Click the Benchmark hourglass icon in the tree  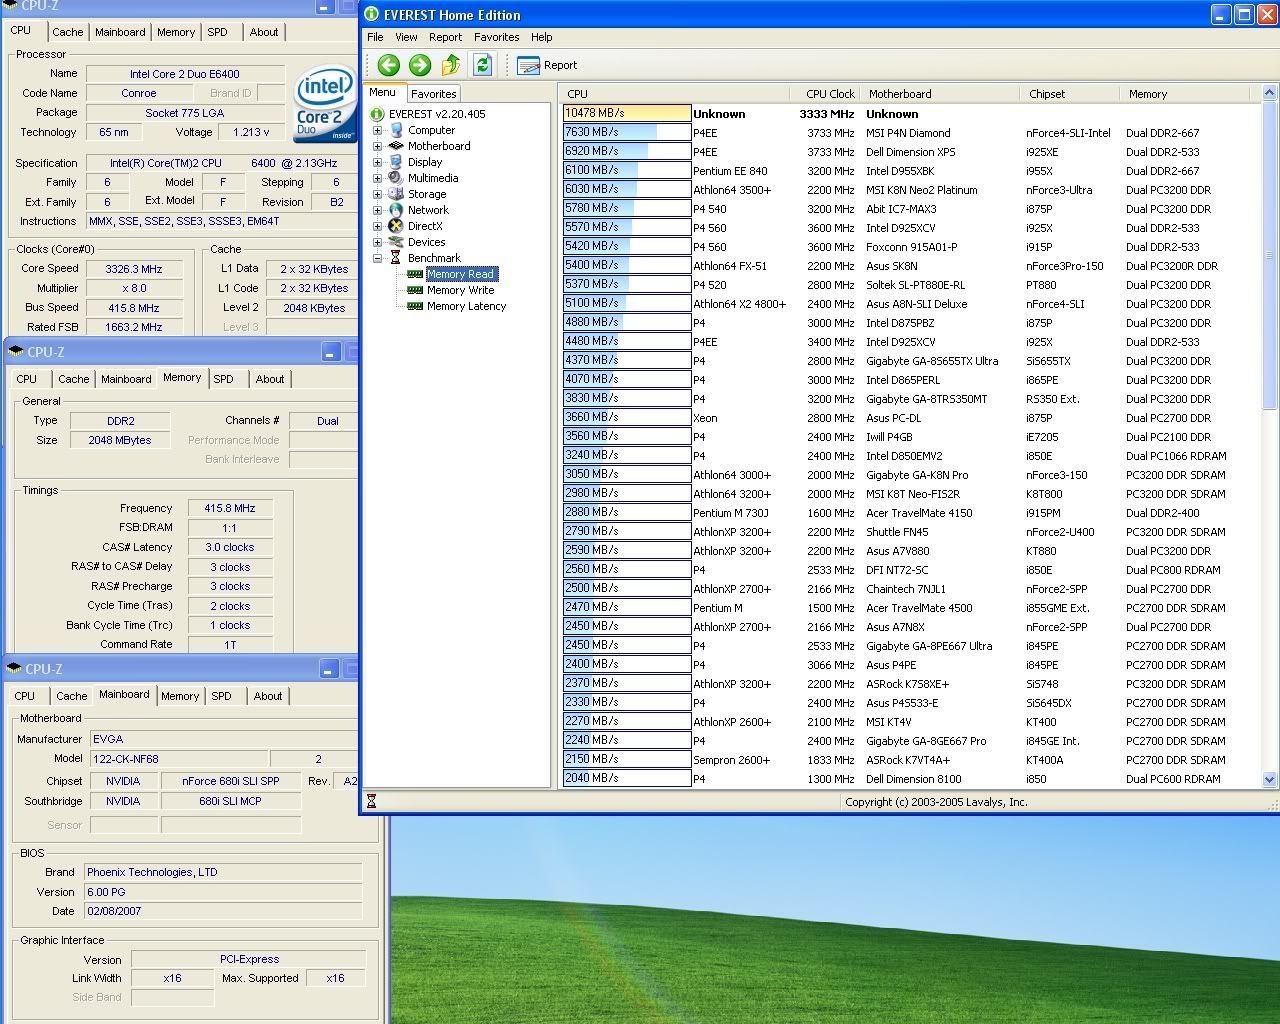[x=396, y=258]
